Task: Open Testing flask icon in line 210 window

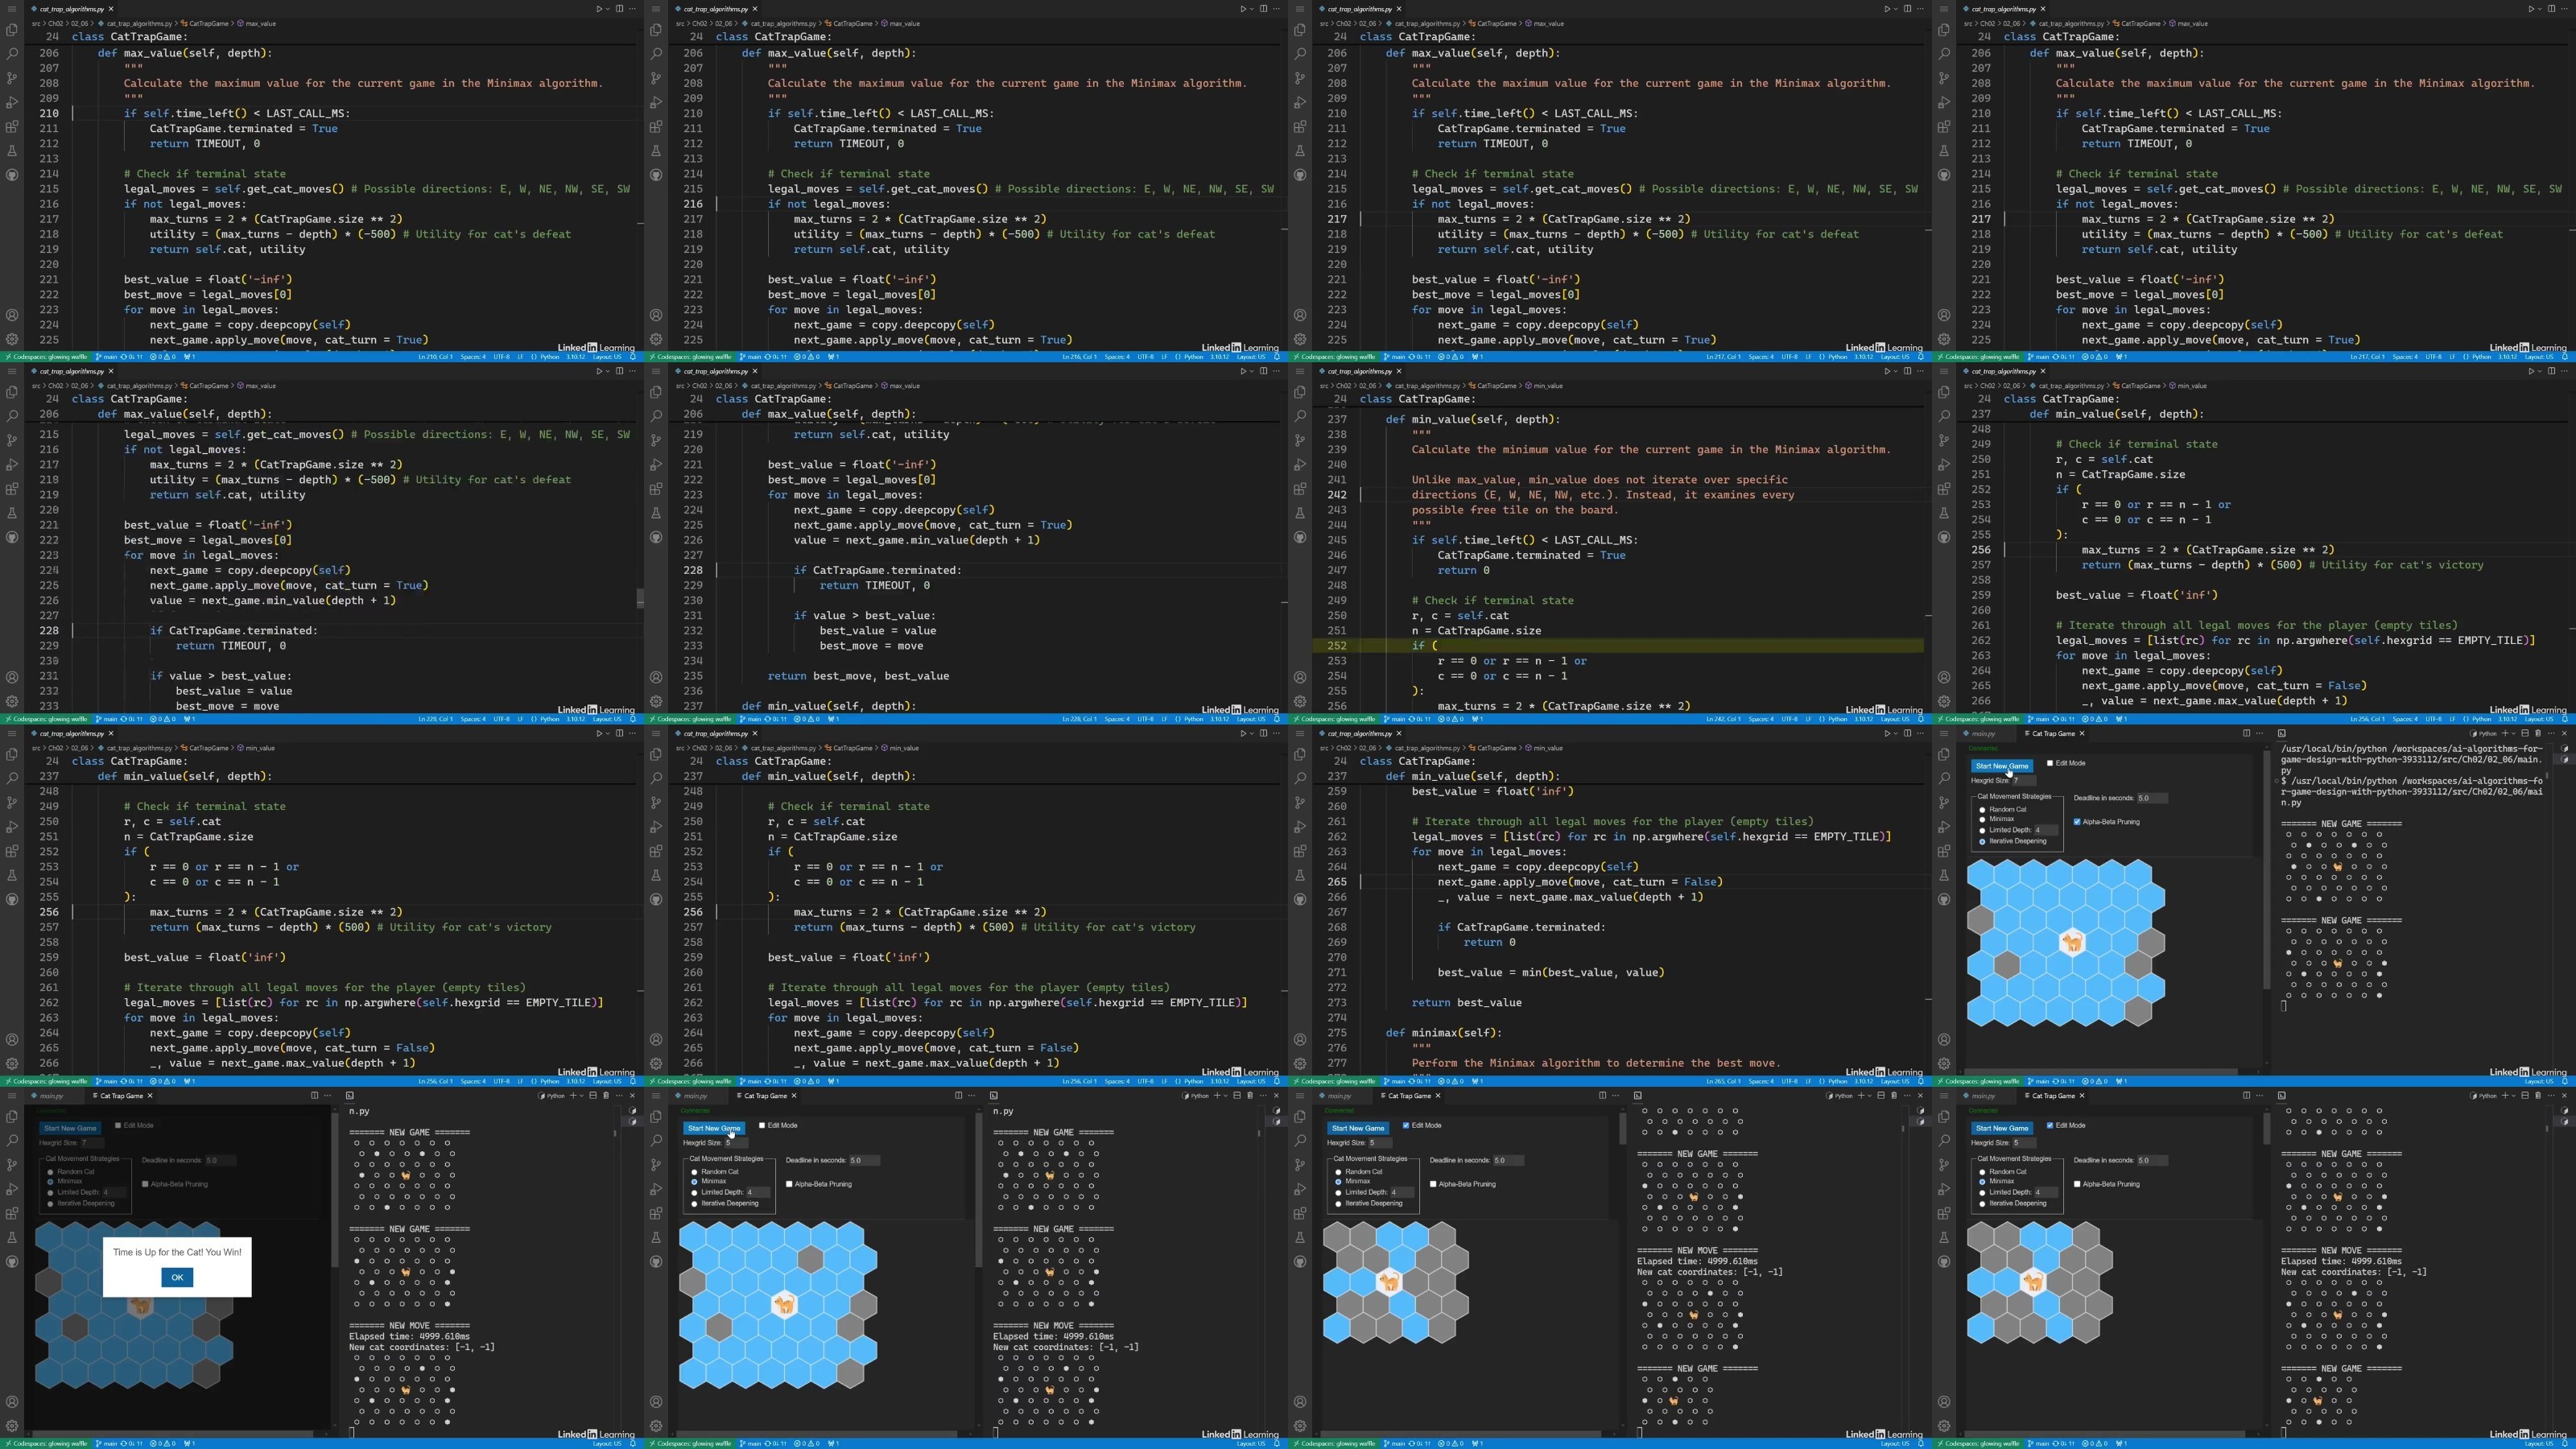Action: pos(12,150)
